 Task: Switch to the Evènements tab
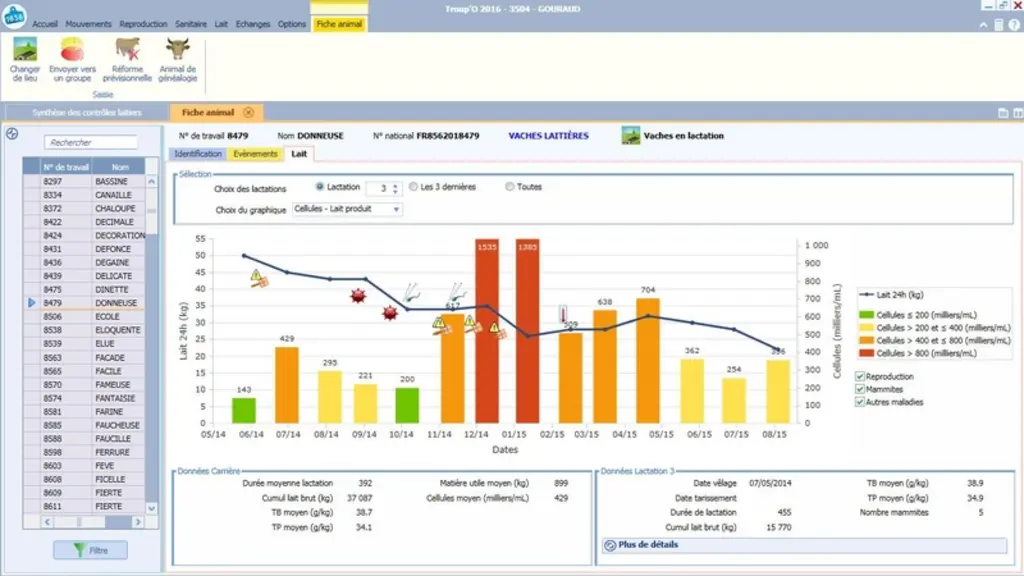coord(255,154)
